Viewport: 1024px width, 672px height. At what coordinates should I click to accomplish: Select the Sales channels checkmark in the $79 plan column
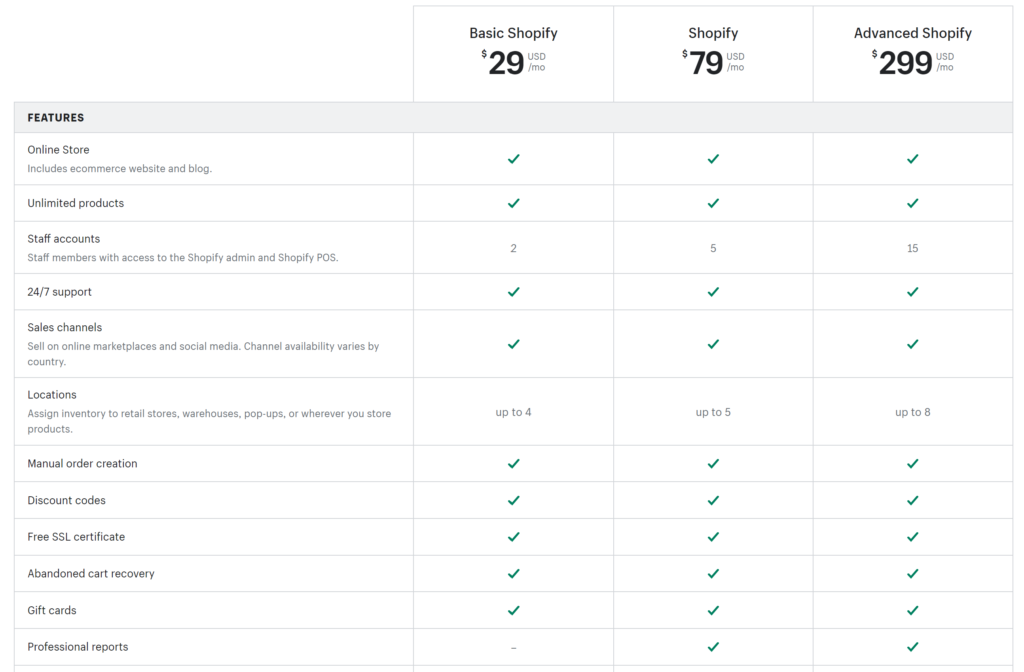click(x=713, y=344)
